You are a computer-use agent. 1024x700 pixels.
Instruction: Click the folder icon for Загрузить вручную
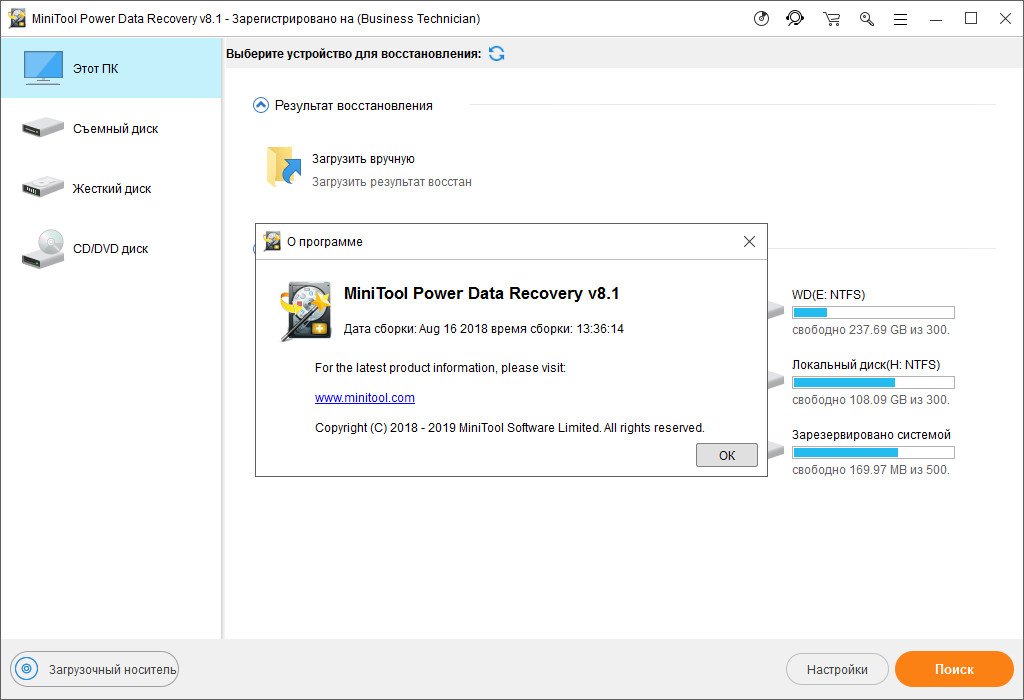coord(284,167)
